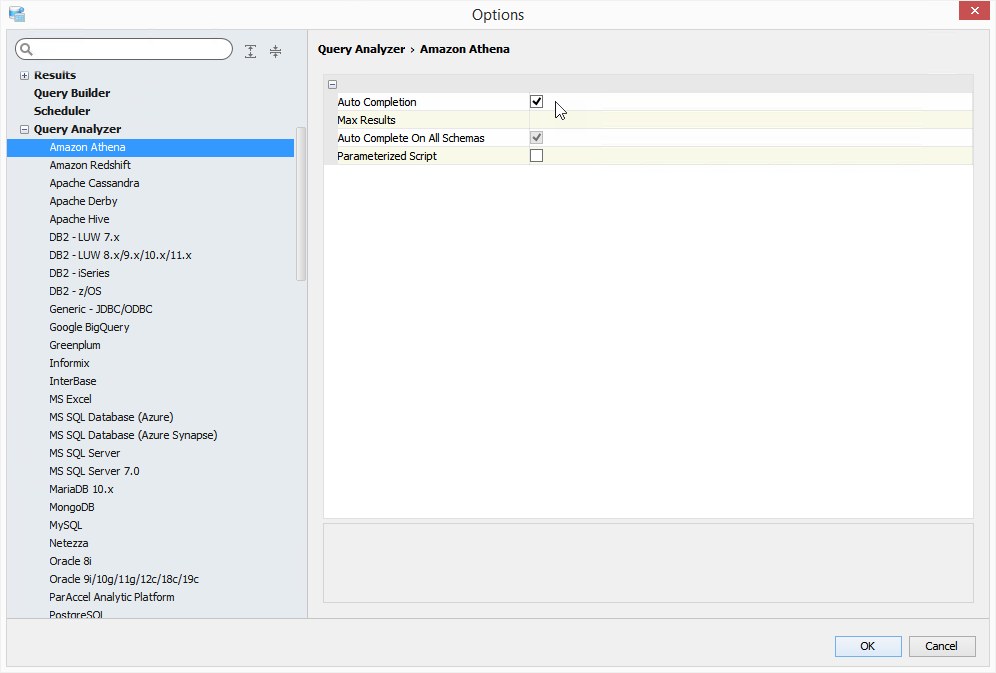
Task: Click the search magnifier icon
Action: tap(27, 49)
